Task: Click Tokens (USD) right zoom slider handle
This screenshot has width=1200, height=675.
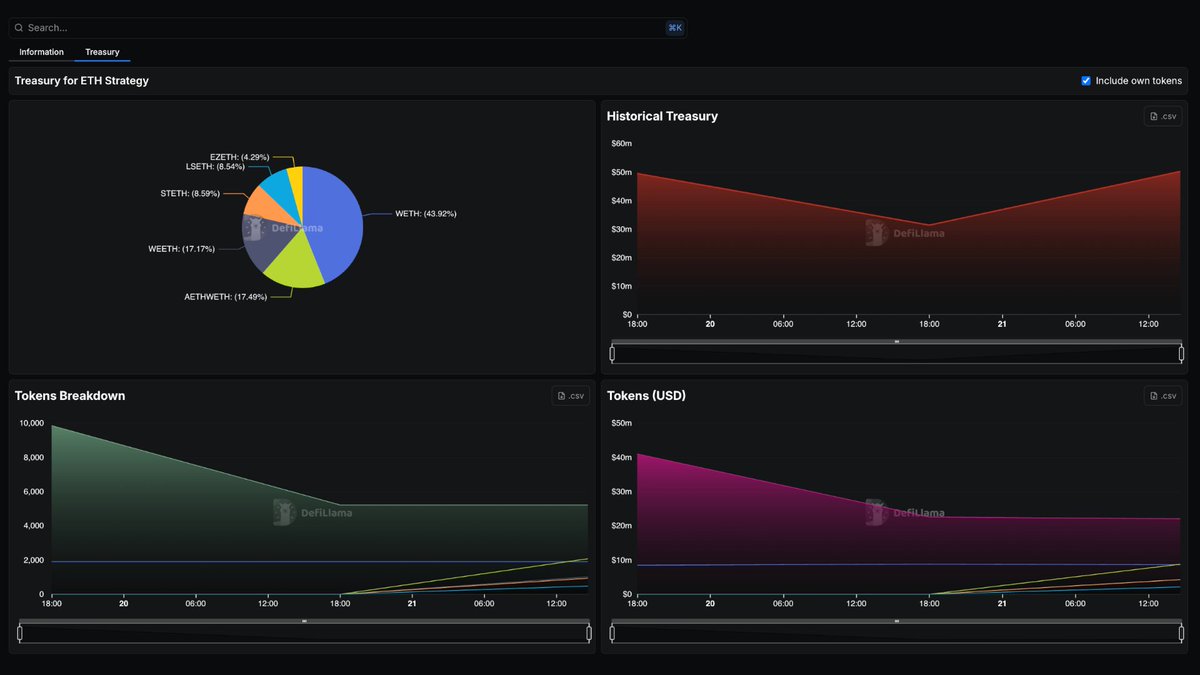Action: click(1181, 633)
